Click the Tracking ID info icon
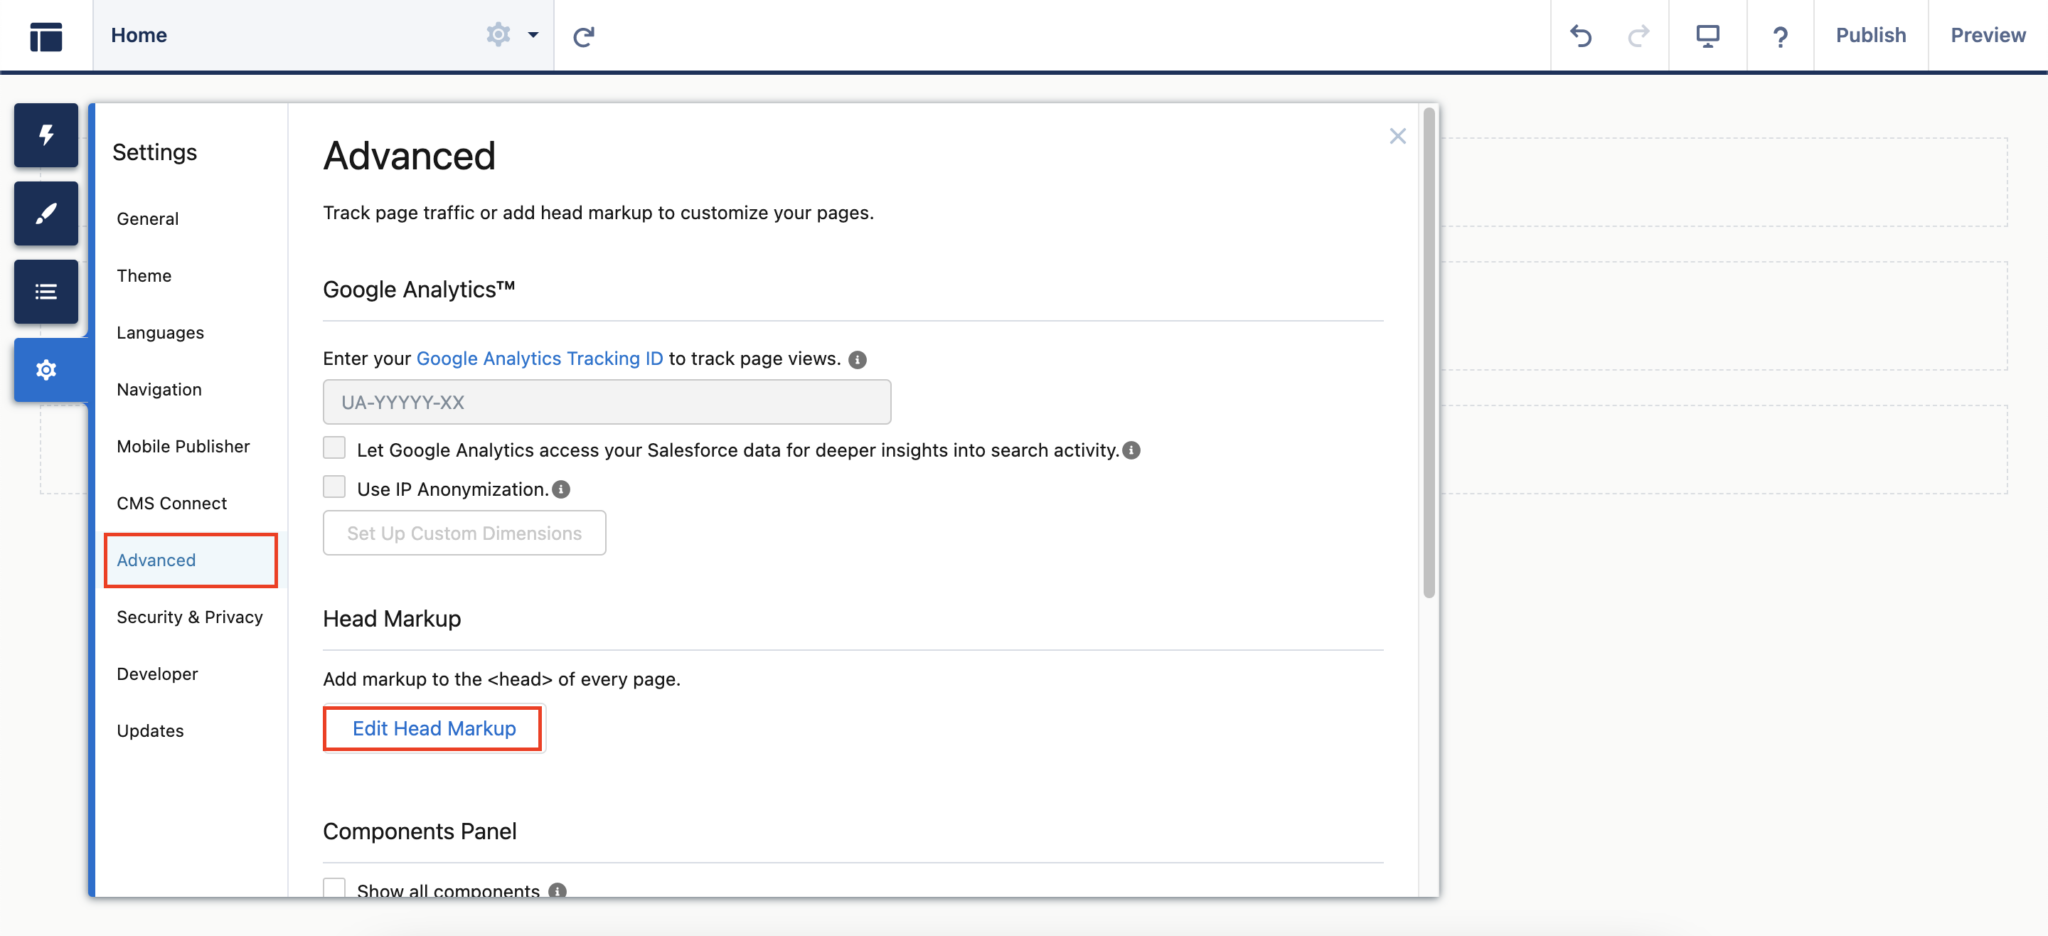Viewport: 2048px width, 936px height. pyautogui.click(x=858, y=360)
